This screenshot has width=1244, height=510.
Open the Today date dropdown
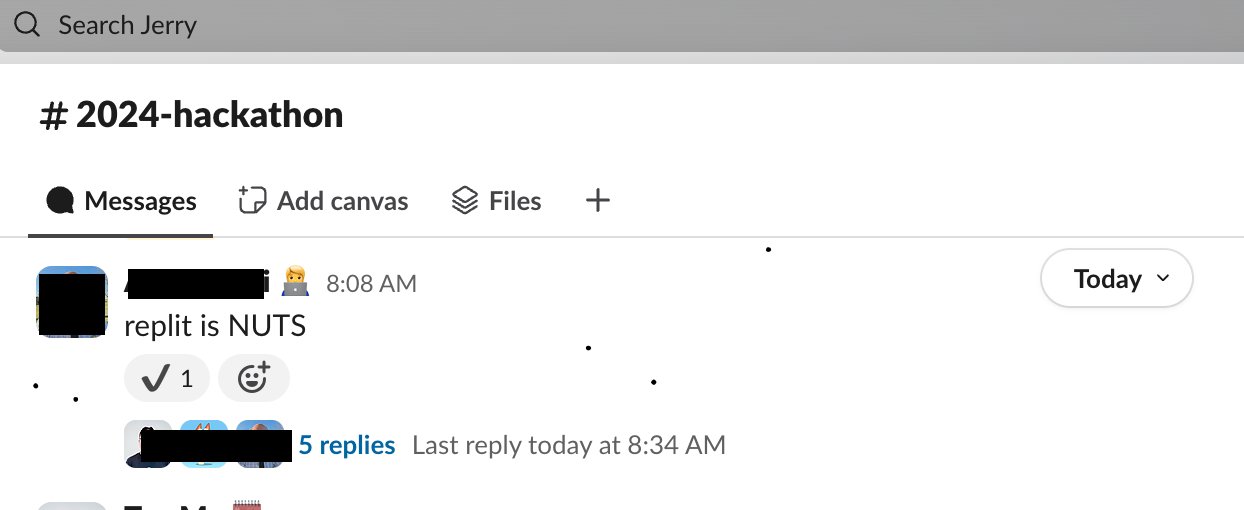point(1117,279)
